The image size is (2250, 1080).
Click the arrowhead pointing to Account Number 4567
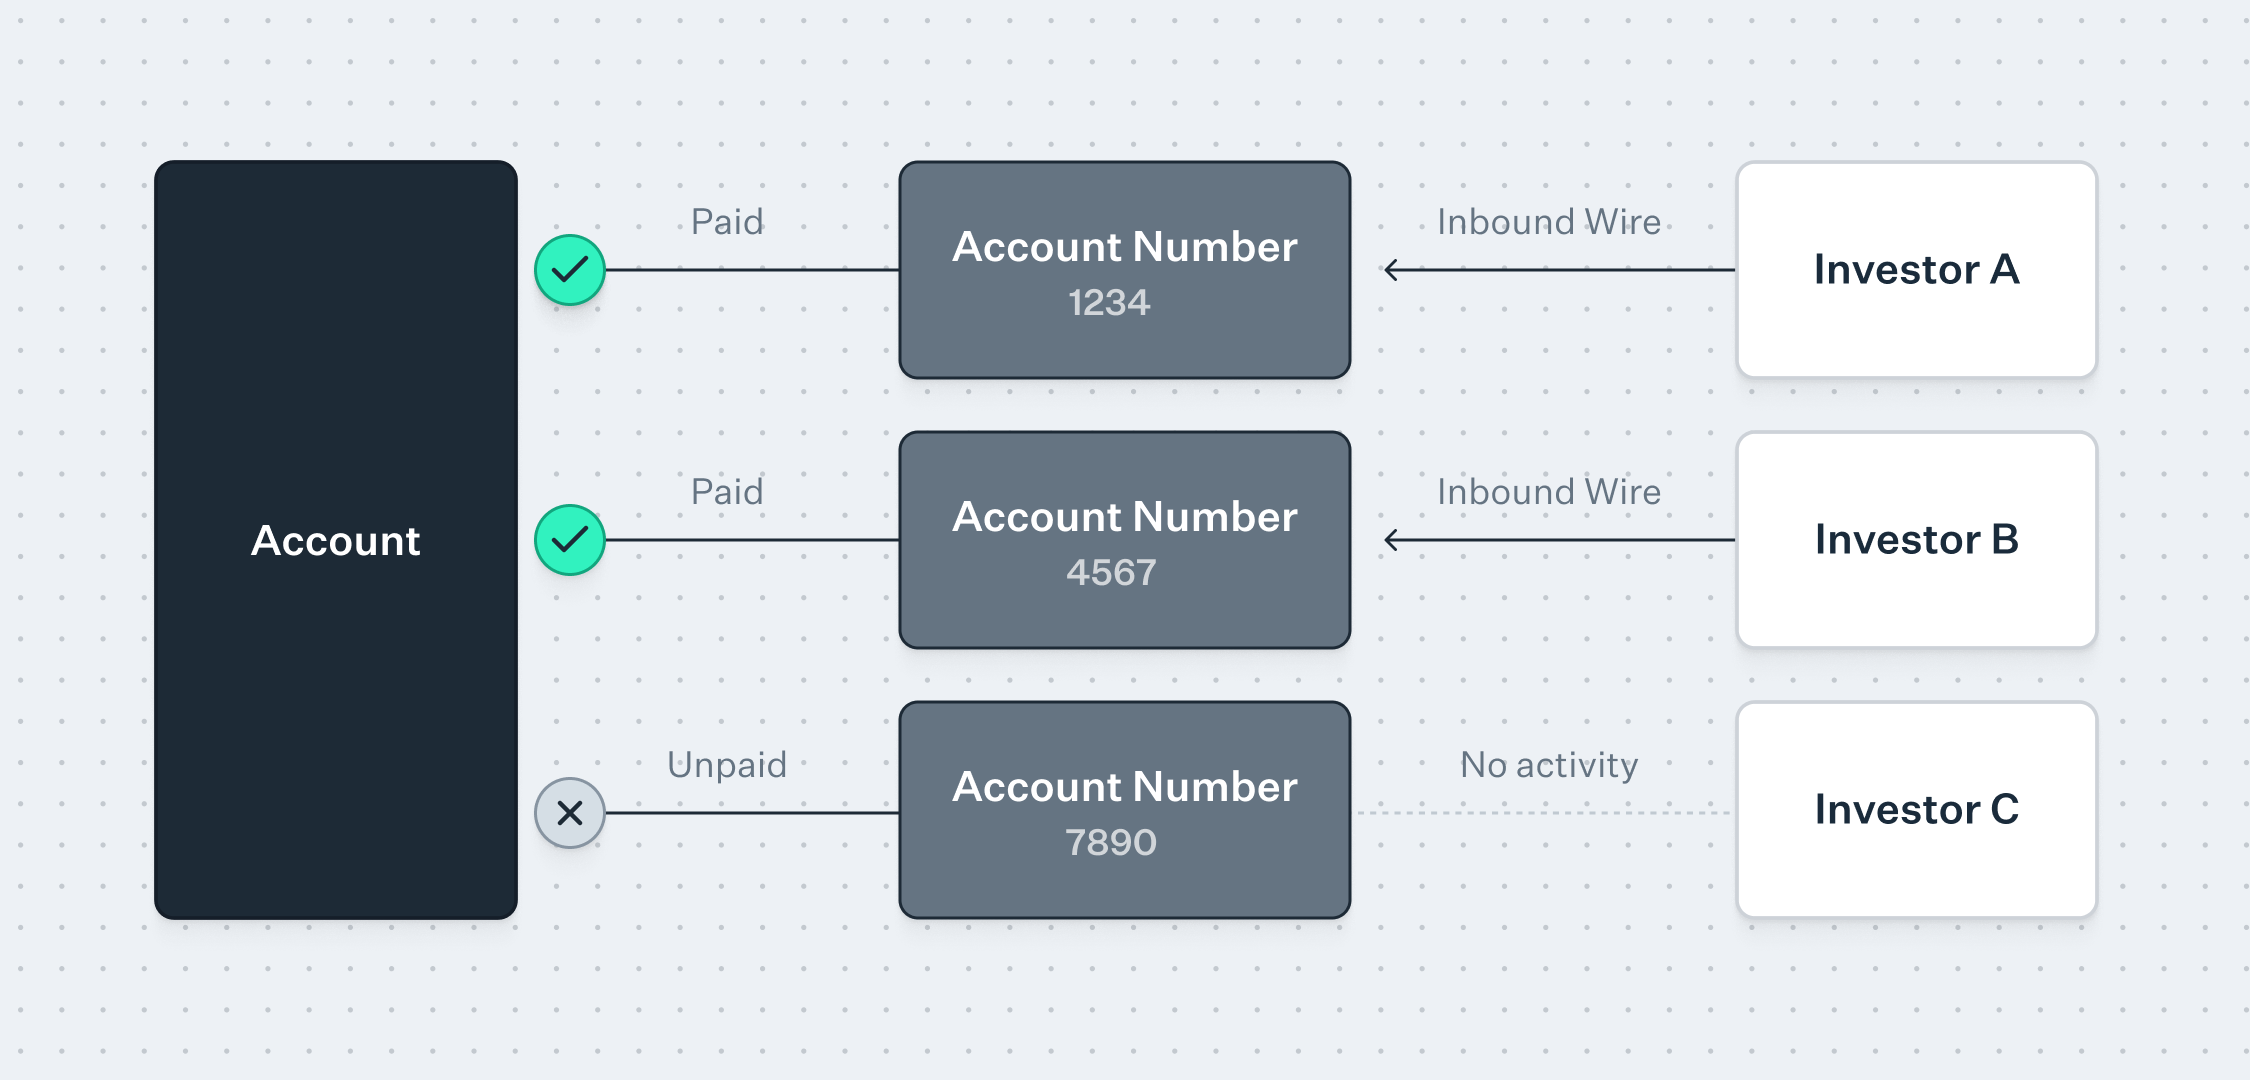pos(1392,540)
